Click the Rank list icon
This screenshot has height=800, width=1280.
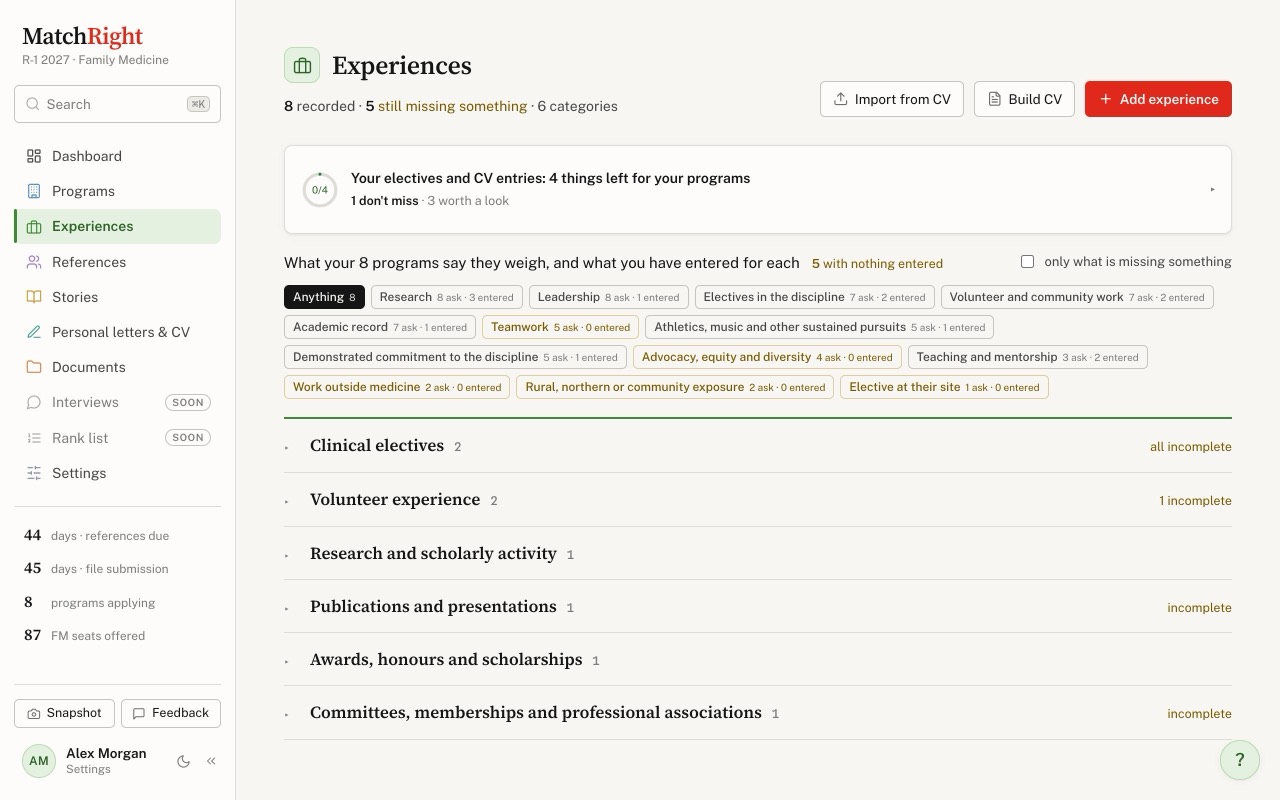point(34,438)
